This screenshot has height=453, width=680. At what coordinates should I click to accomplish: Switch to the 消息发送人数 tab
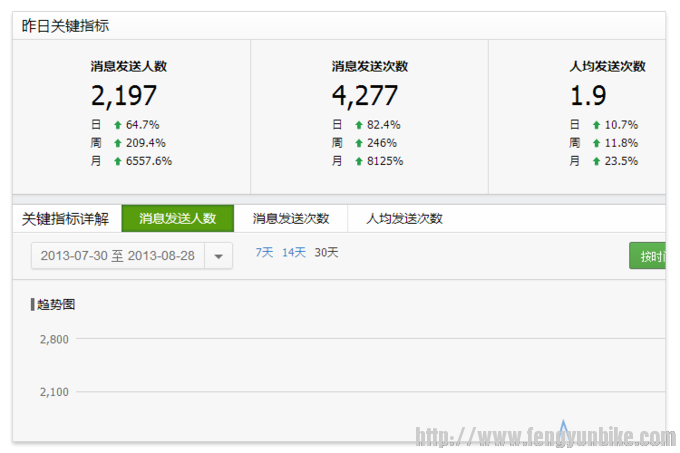[x=177, y=218]
